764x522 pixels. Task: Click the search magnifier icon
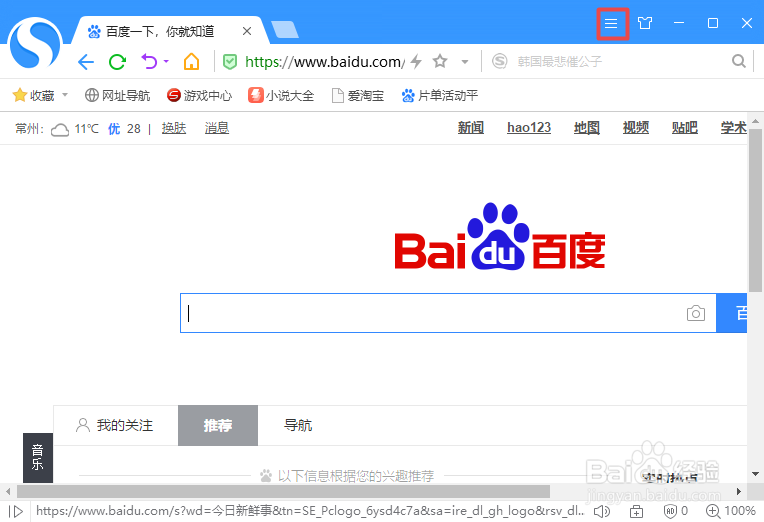coord(739,61)
